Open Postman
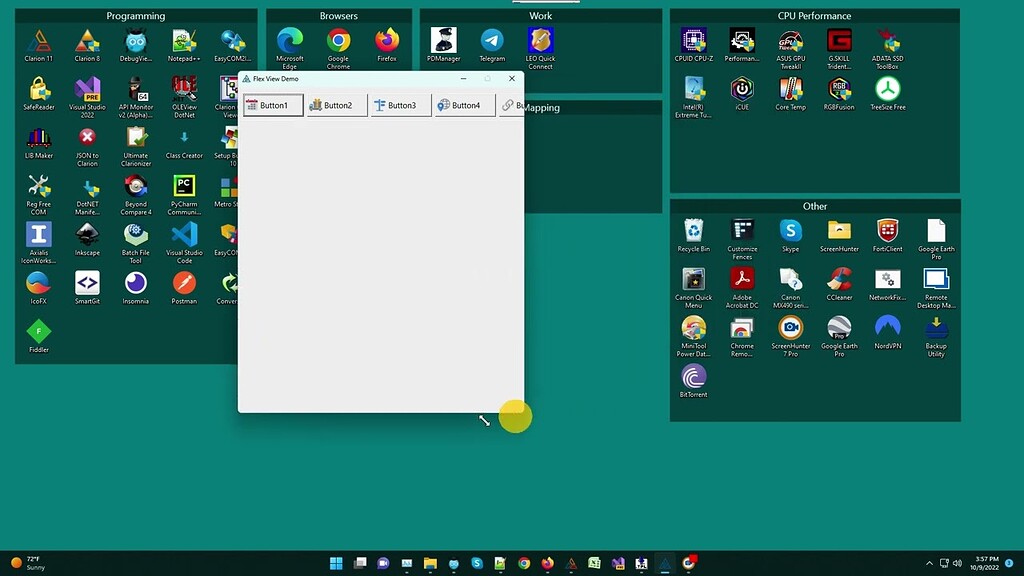The width and height of the screenshot is (1024, 576). pyautogui.click(x=184, y=285)
